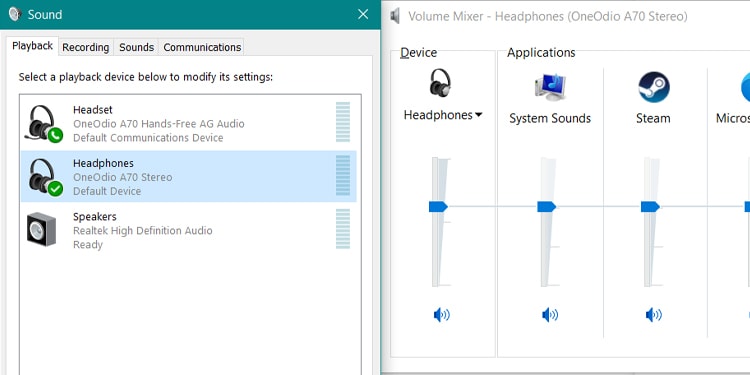Select the Speakers Realtek High Definition Audio entry
Viewport: 750px width, 375px height.
tap(188, 230)
